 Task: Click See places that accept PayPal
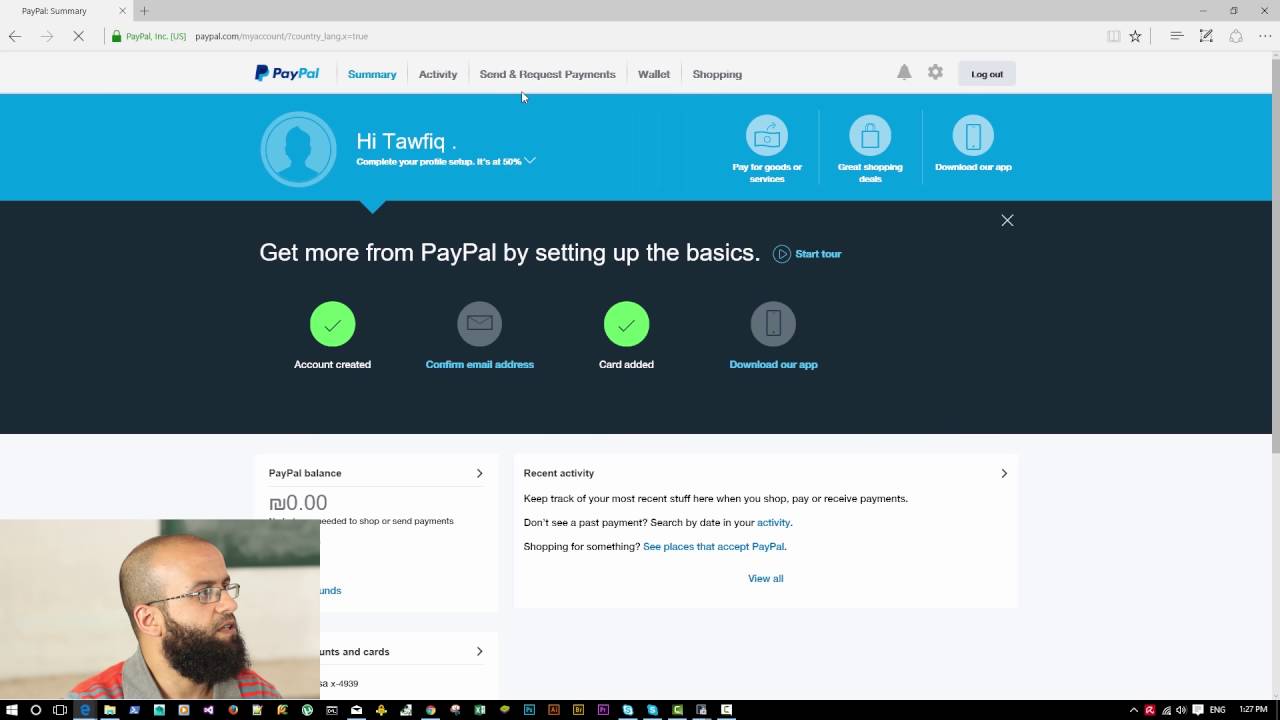(714, 546)
